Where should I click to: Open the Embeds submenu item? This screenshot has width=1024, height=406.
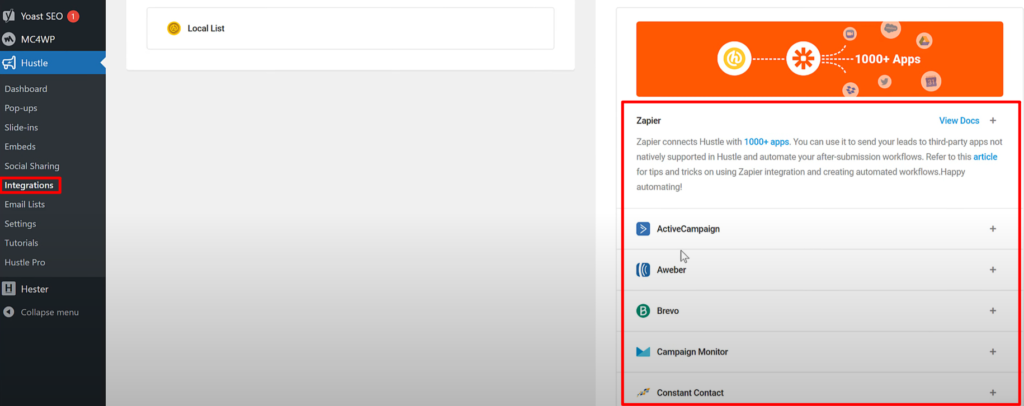coord(20,147)
